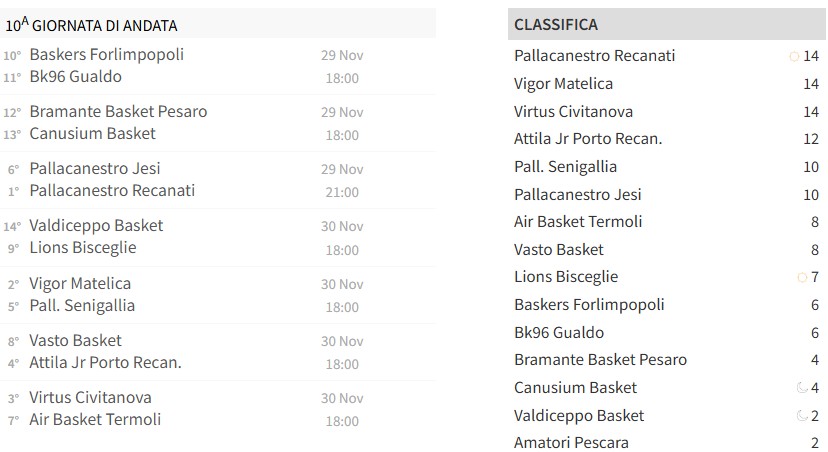The width and height of the screenshot is (828, 452).
Task: Open Virtus Civitanova in the standings
Action: 573,112
